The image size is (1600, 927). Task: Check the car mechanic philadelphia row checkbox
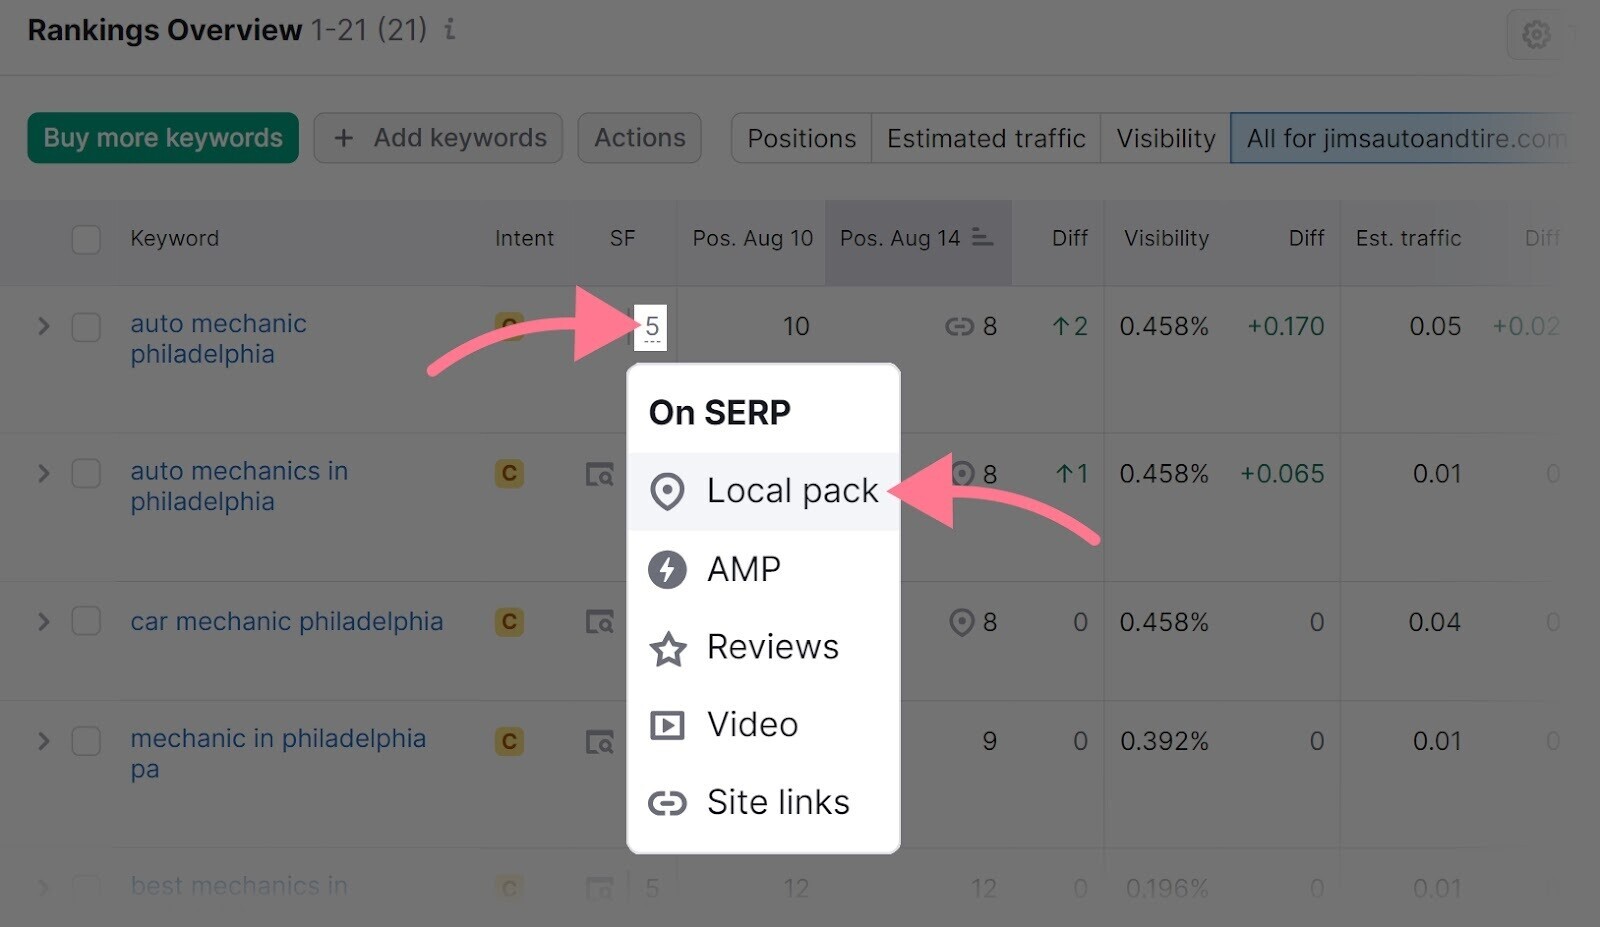[86, 621]
